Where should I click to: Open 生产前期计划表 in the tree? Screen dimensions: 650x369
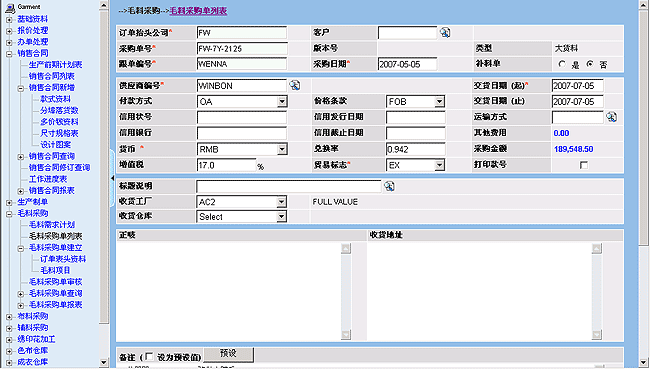56,65
